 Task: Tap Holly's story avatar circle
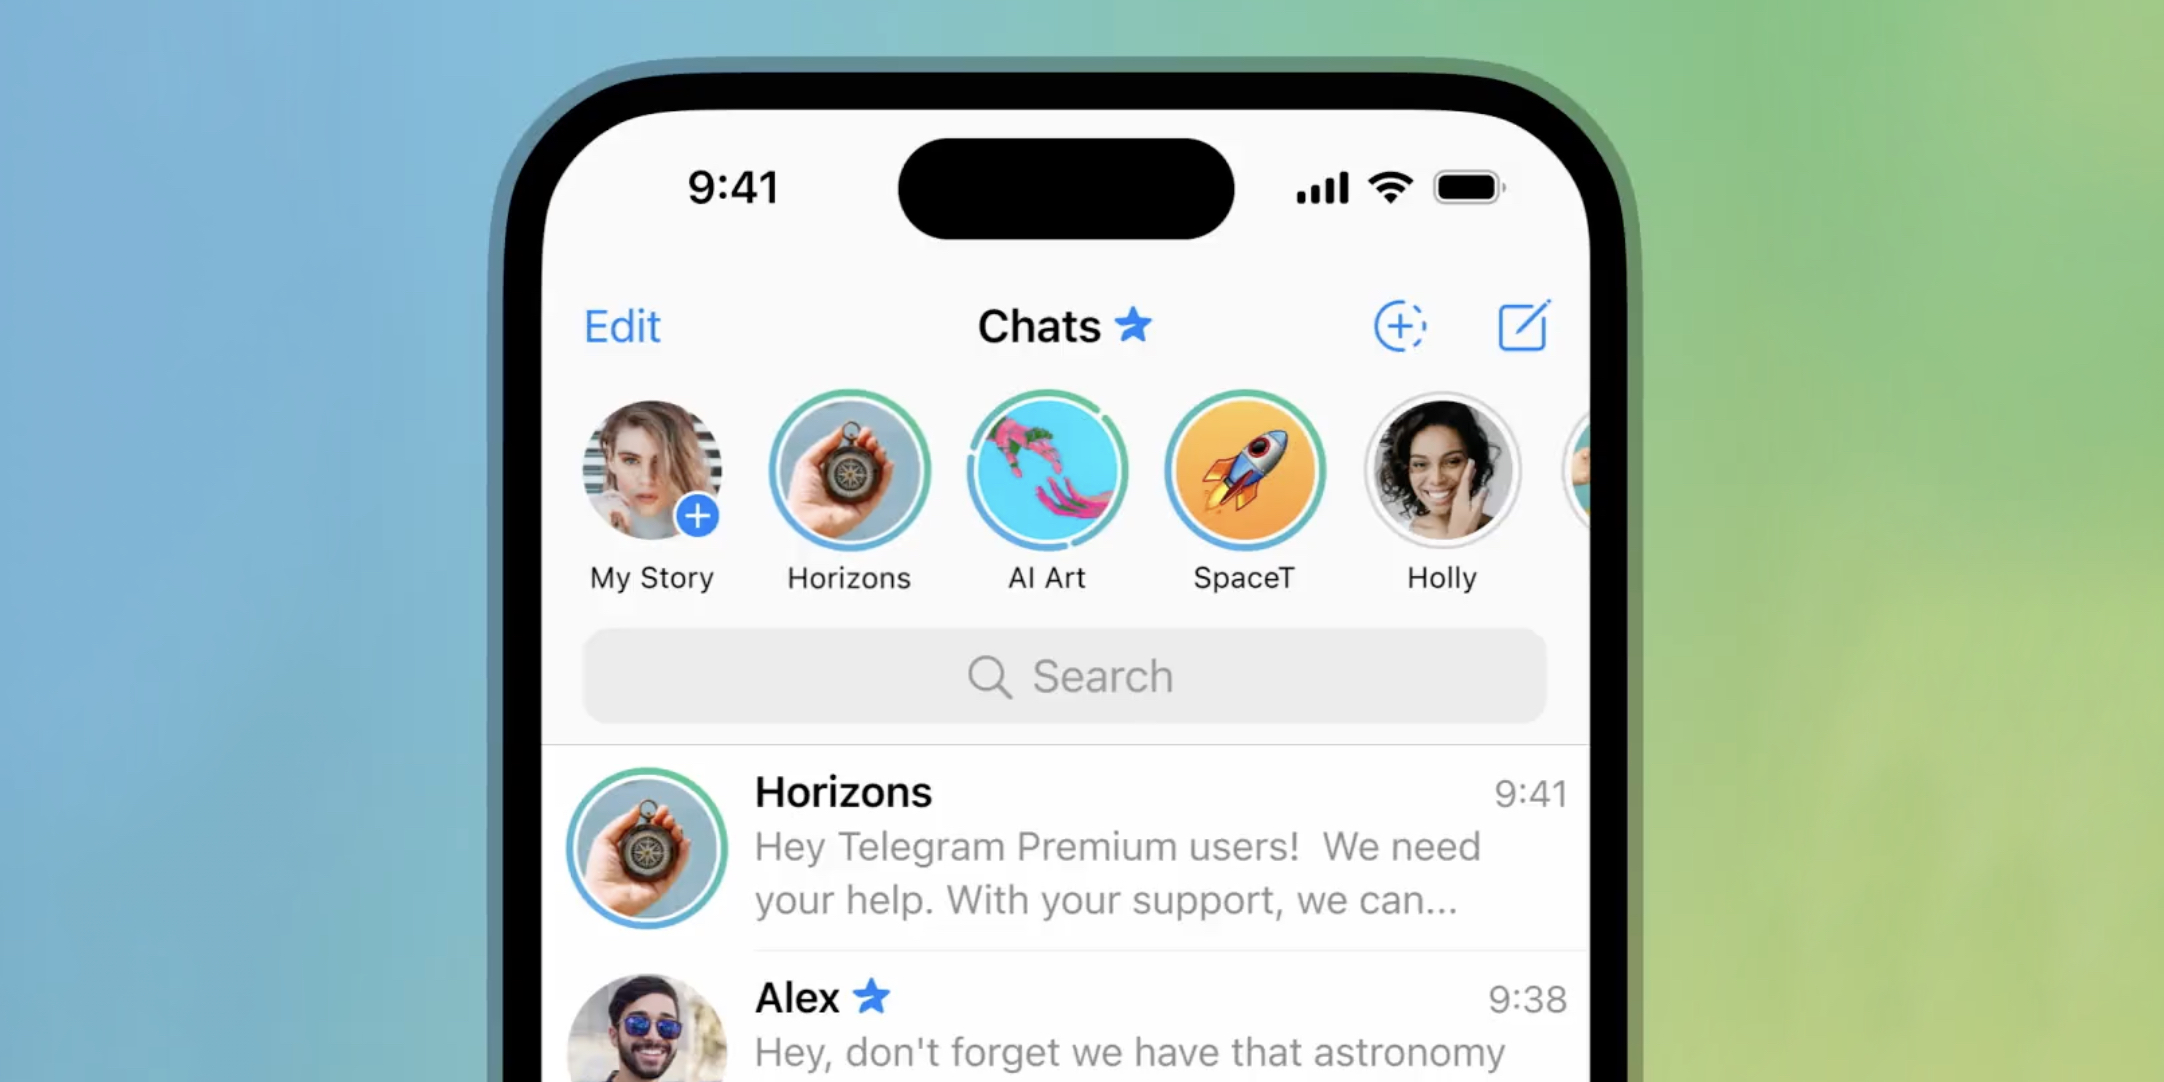click(x=1439, y=471)
